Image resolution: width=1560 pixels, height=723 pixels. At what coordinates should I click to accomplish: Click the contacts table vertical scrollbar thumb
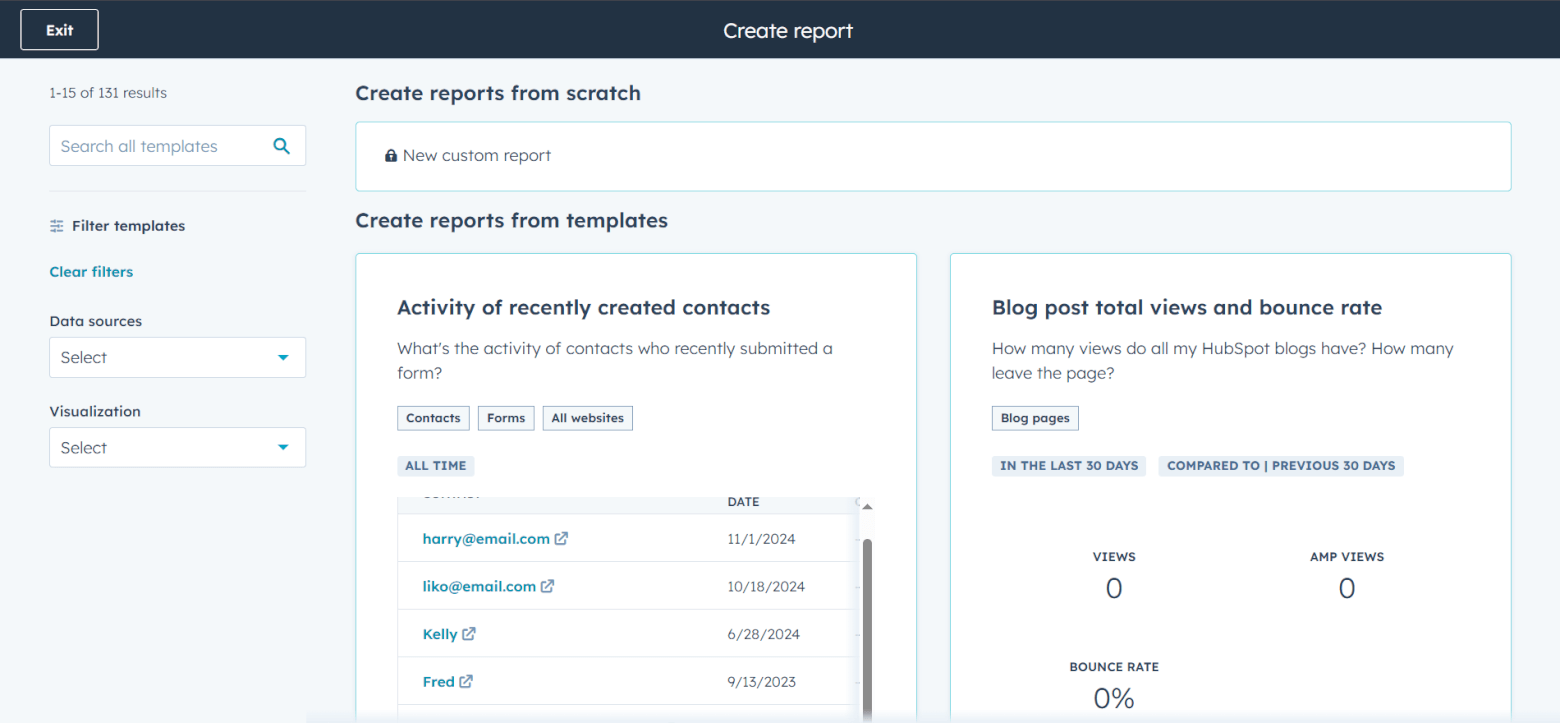[867, 630]
